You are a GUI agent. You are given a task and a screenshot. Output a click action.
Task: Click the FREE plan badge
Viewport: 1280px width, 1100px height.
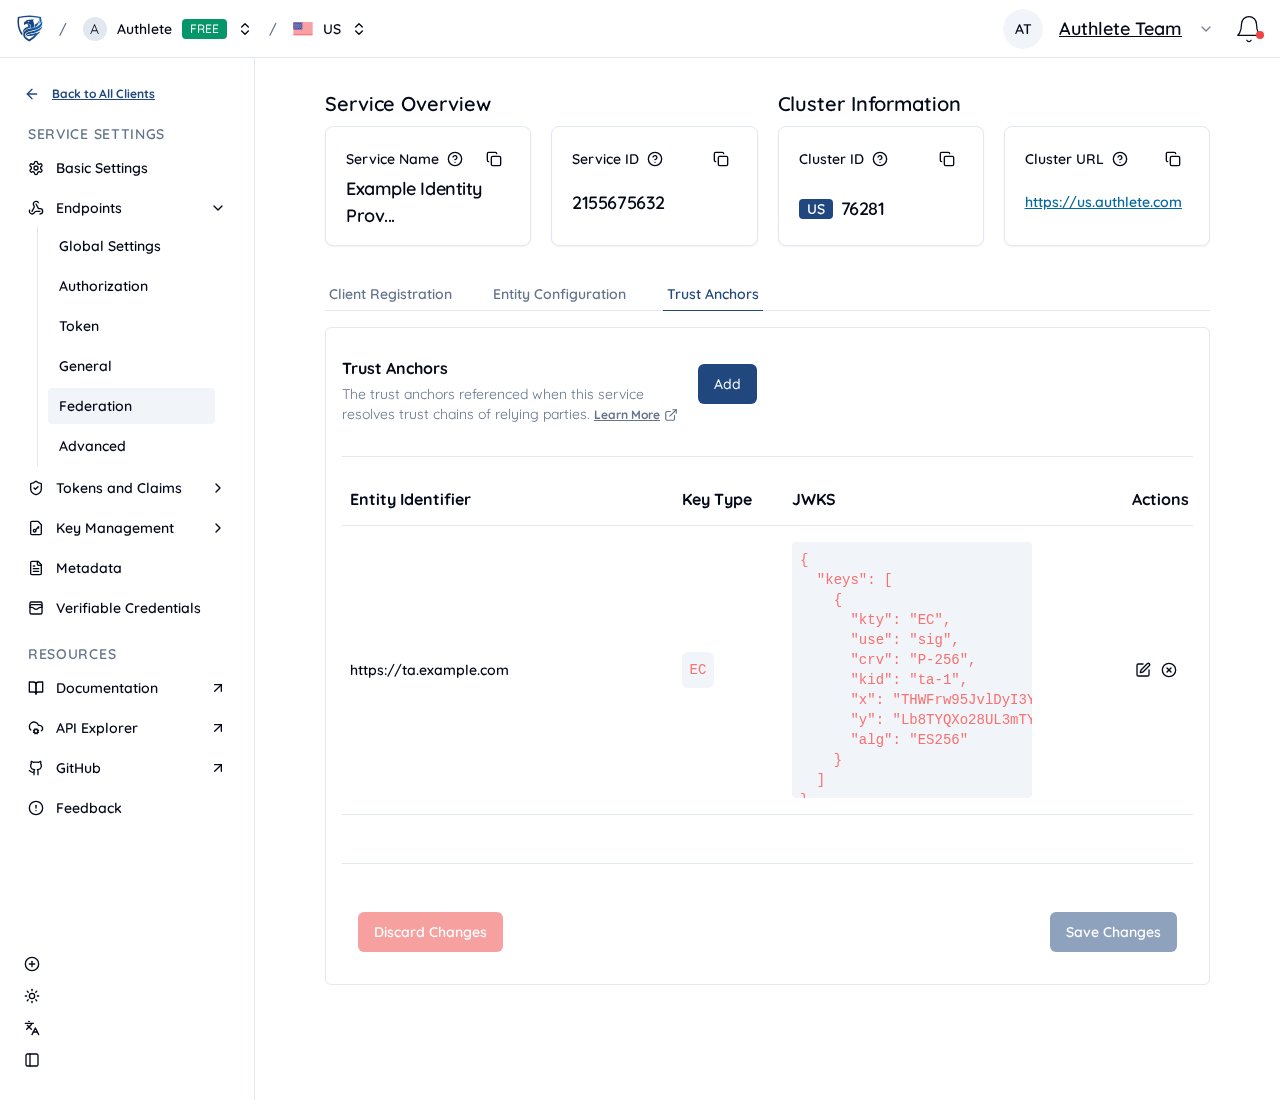[204, 29]
